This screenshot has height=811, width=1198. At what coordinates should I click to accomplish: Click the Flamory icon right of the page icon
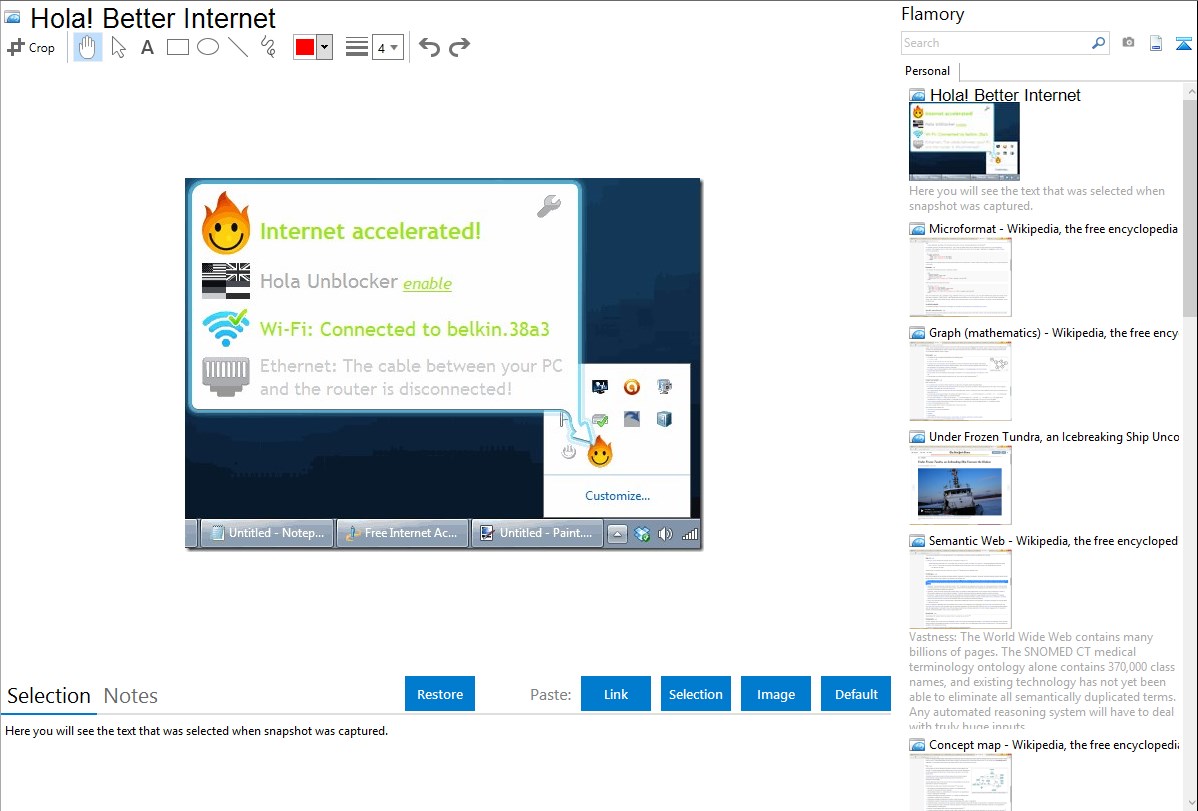tap(1183, 43)
